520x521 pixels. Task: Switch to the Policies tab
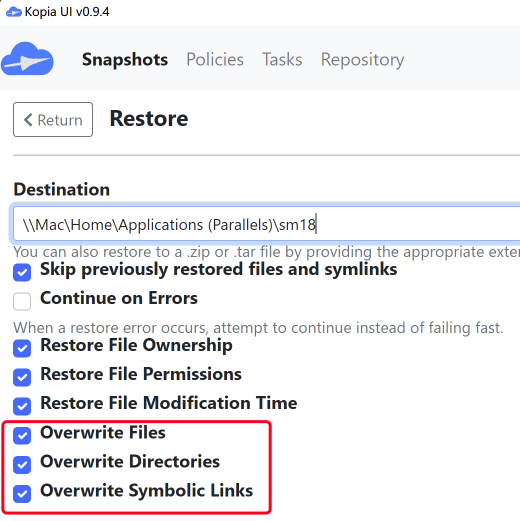(x=215, y=60)
